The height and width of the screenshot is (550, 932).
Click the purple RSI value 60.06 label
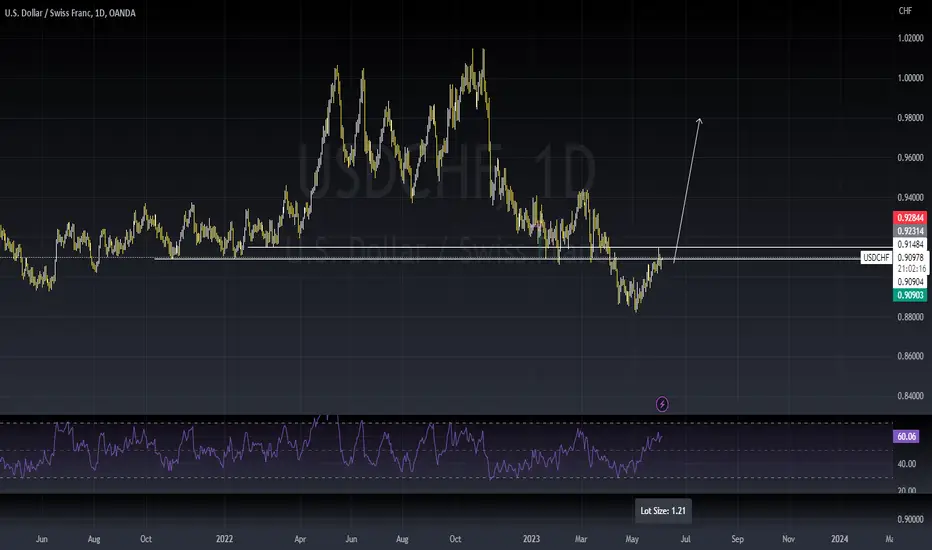(x=906, y=436)
